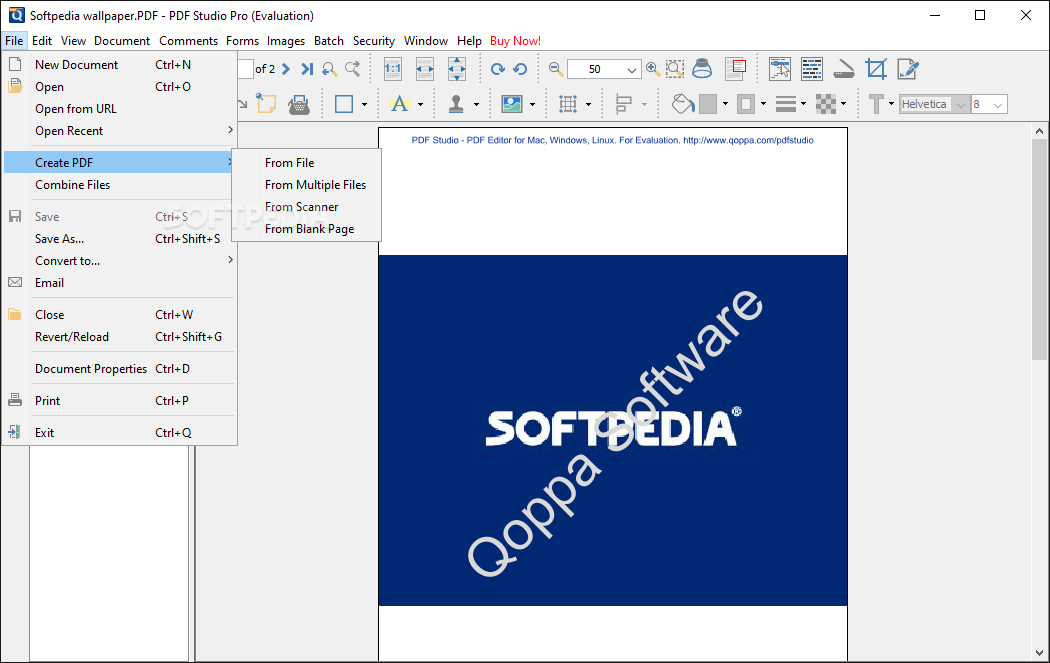Expand the highlight tool dropdown arrow
This screenshot has width=1050, height=663.
[421, 104]
